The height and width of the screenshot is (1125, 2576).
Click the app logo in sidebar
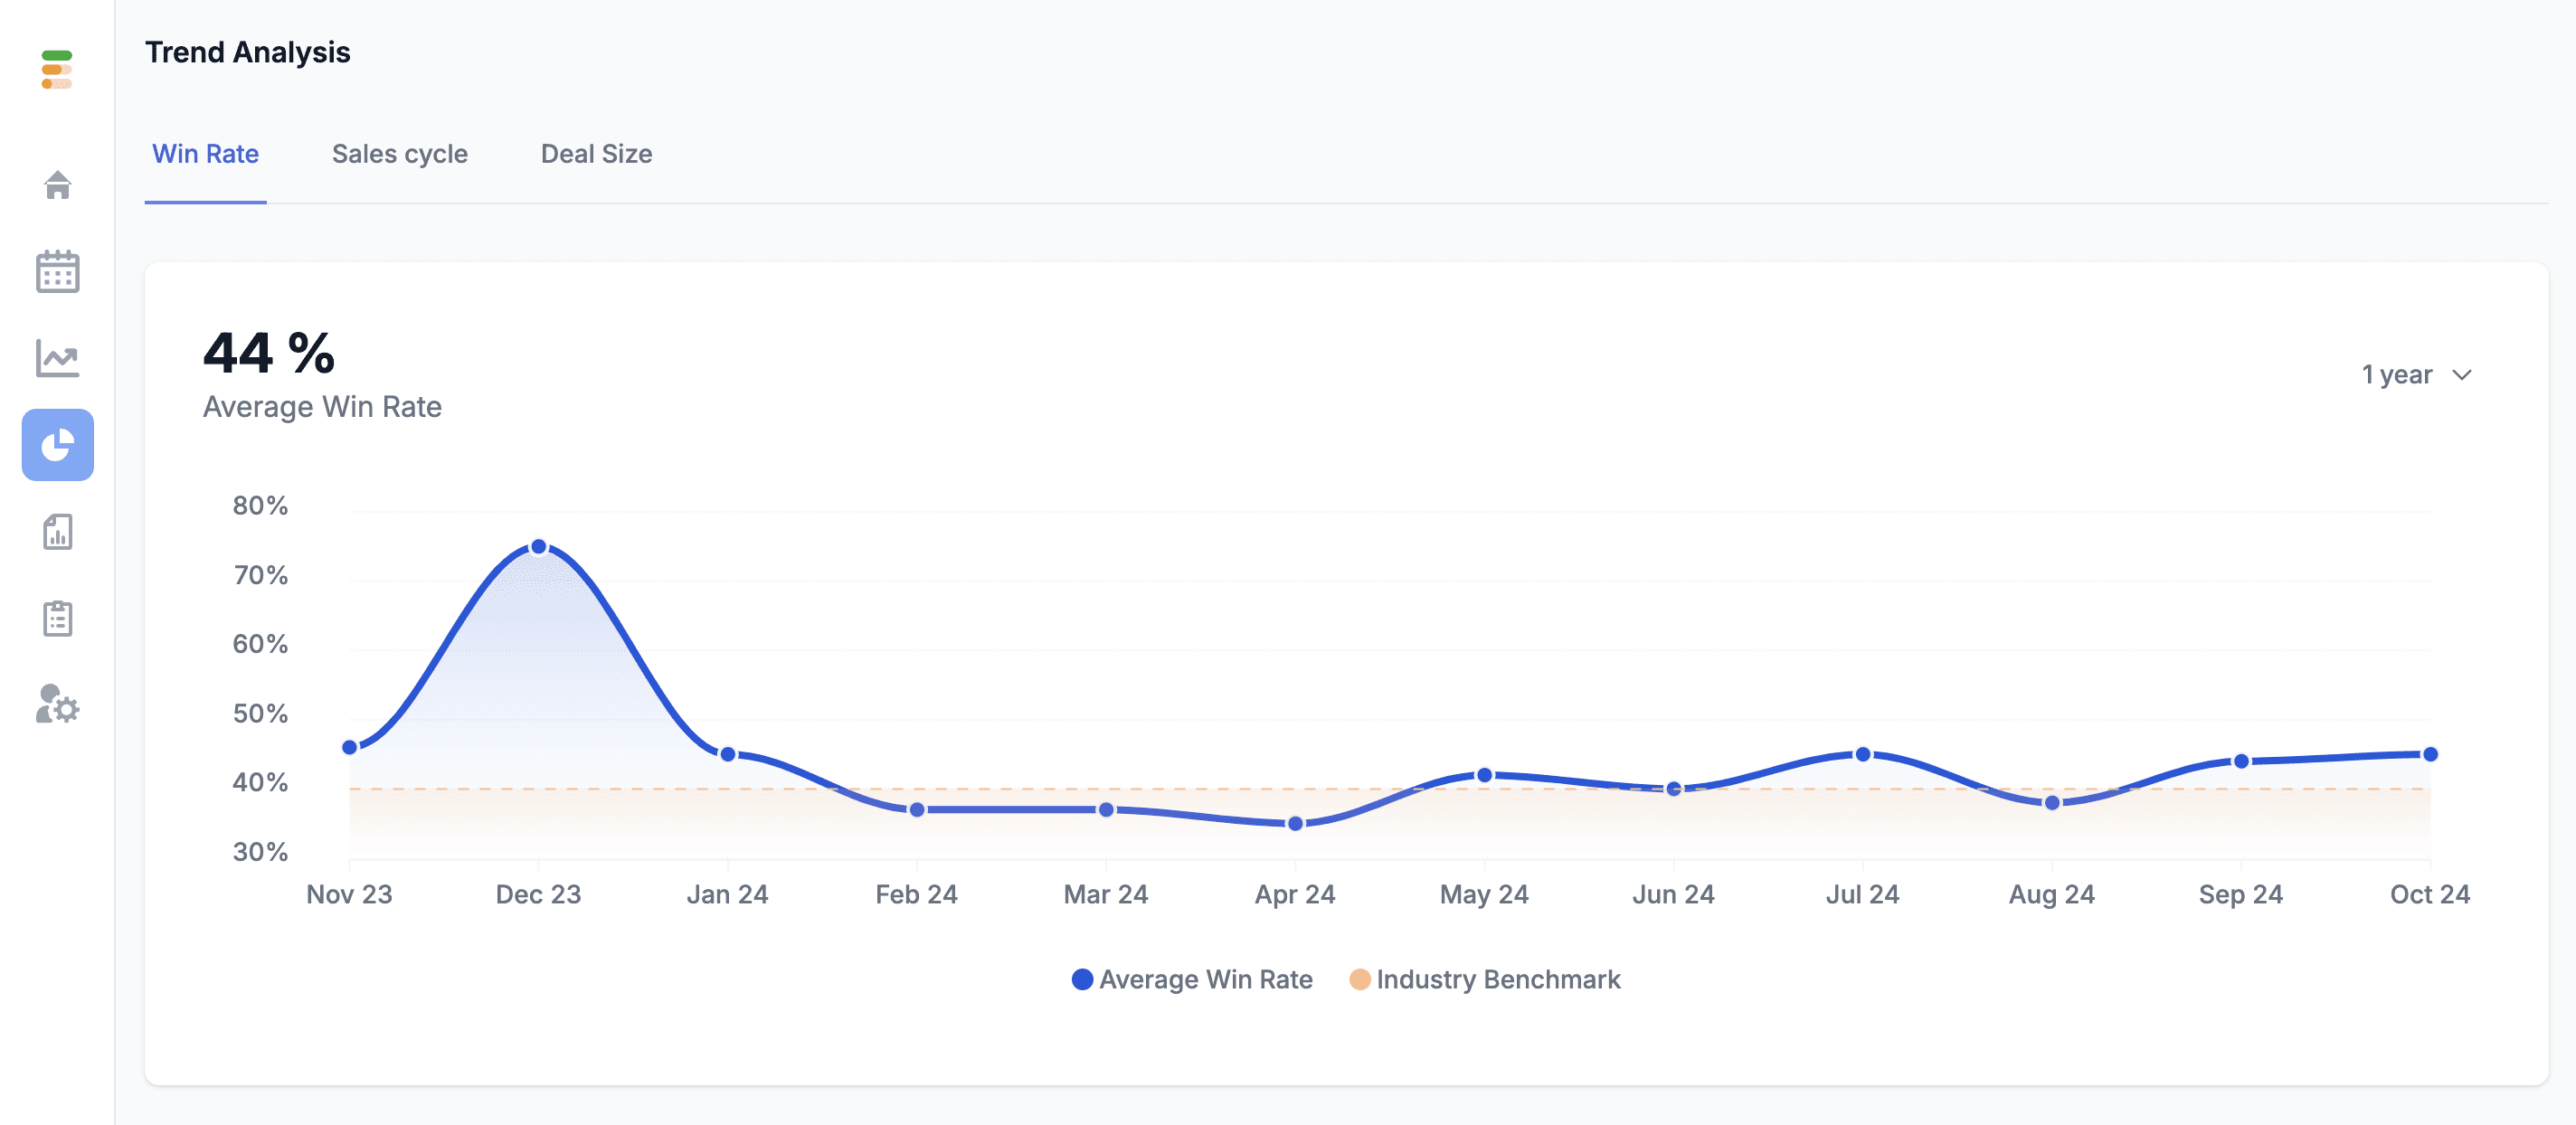[x=57, y=69]
